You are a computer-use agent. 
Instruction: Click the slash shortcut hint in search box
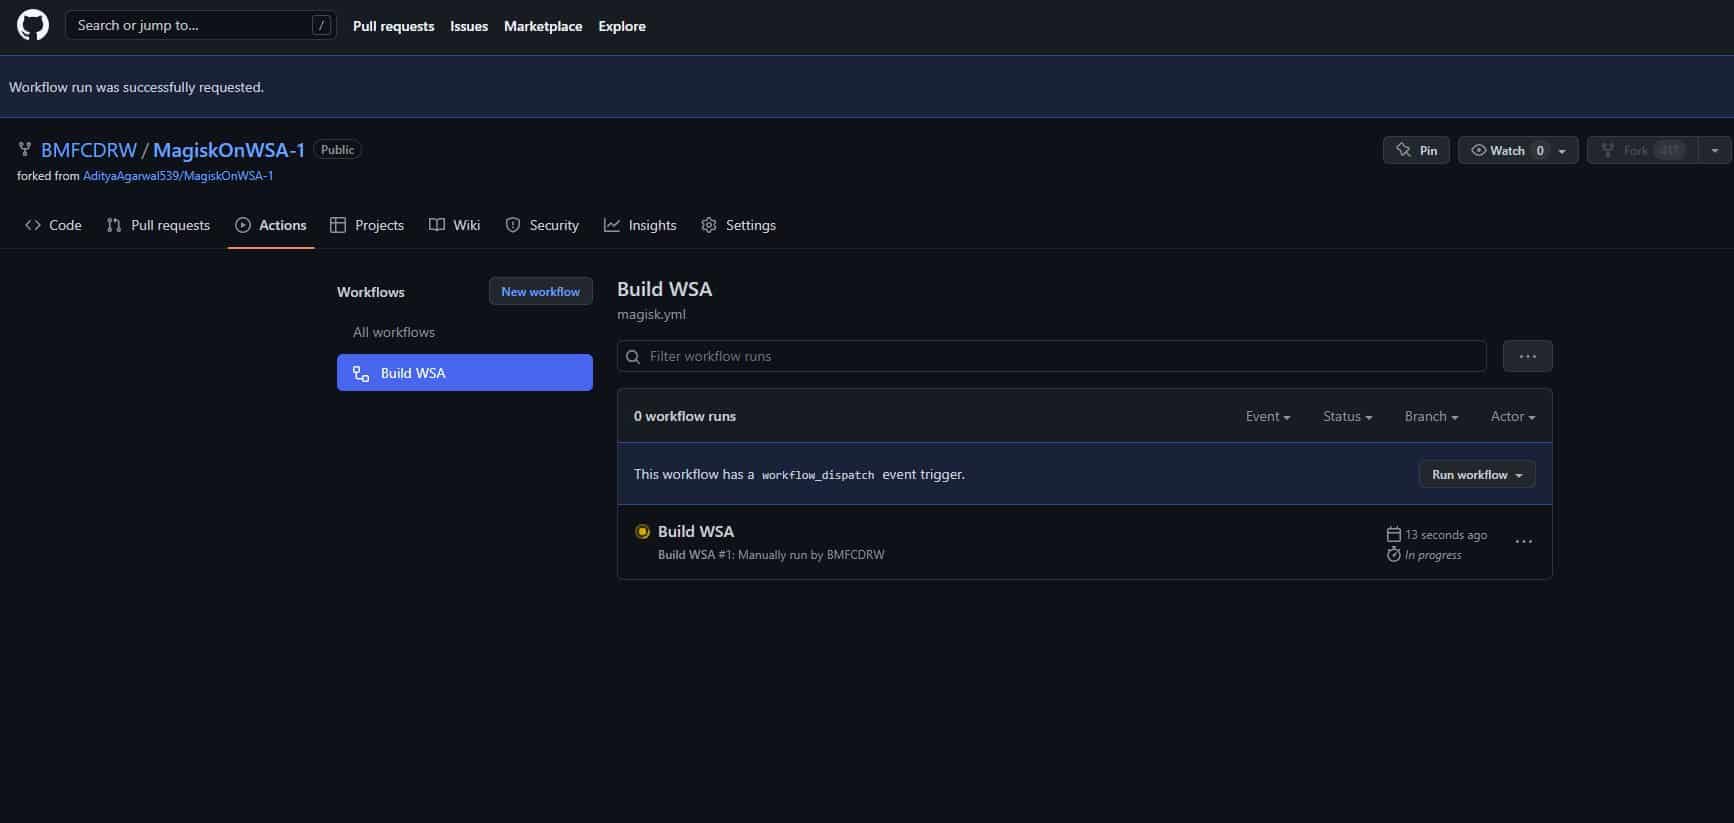321,26
